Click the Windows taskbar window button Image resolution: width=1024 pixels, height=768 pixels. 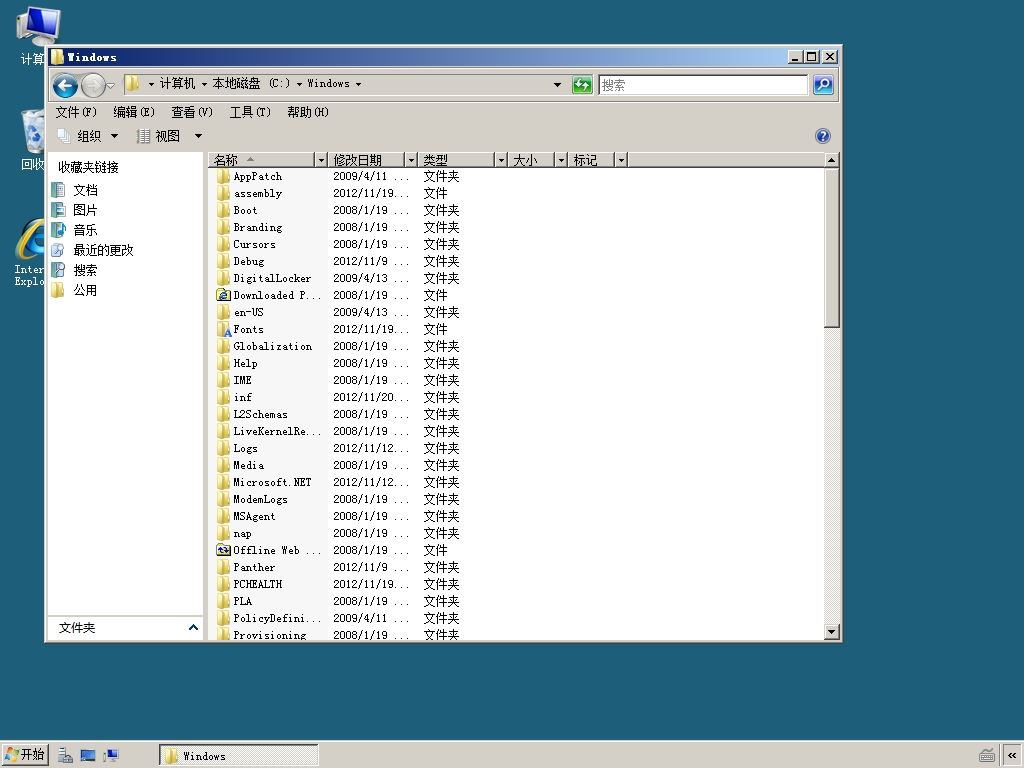point(238,756)
